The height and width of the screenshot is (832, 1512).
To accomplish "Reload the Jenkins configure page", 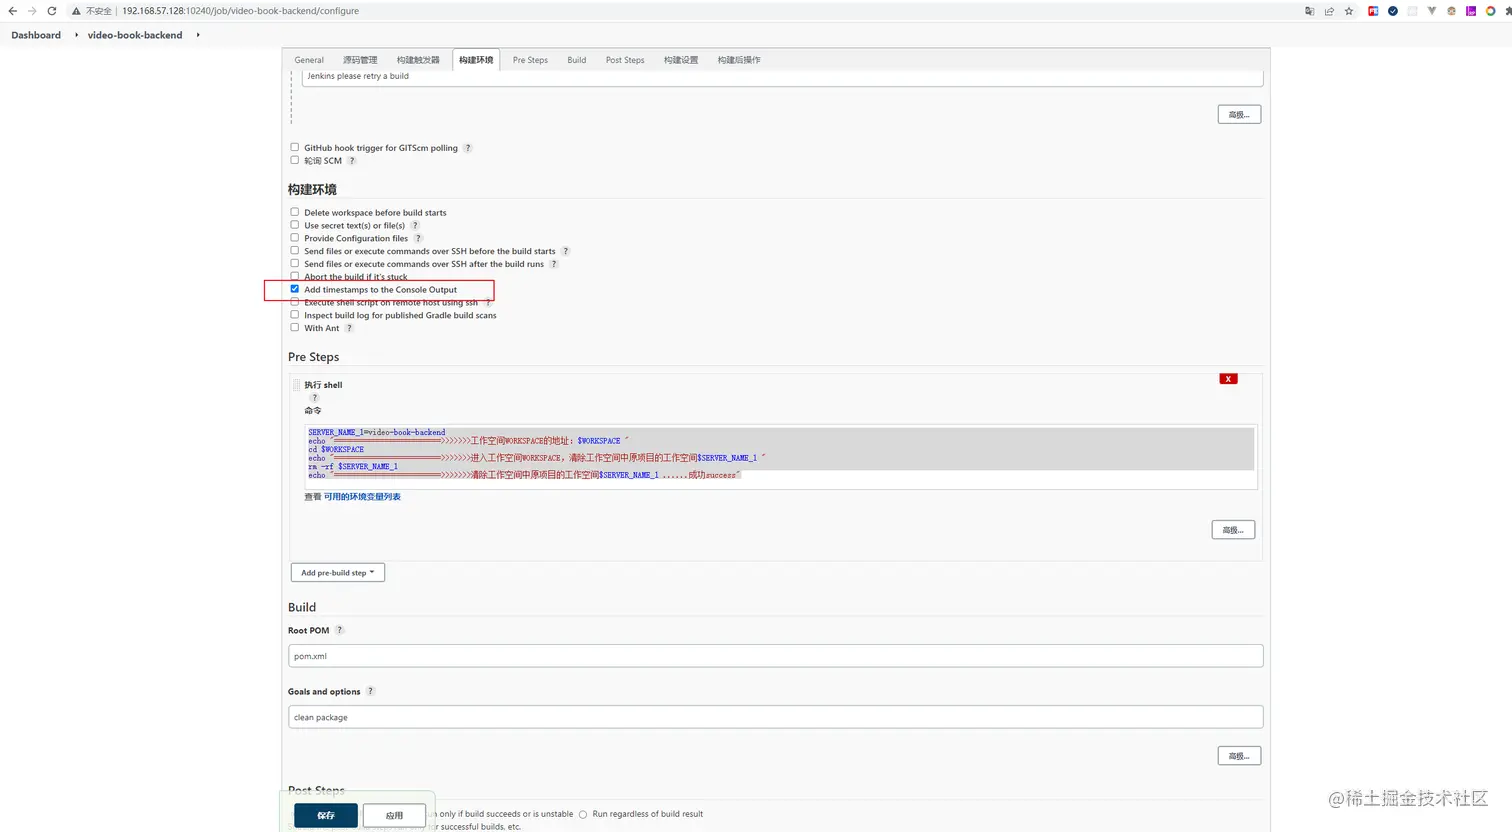I will [x=52, y=11].
